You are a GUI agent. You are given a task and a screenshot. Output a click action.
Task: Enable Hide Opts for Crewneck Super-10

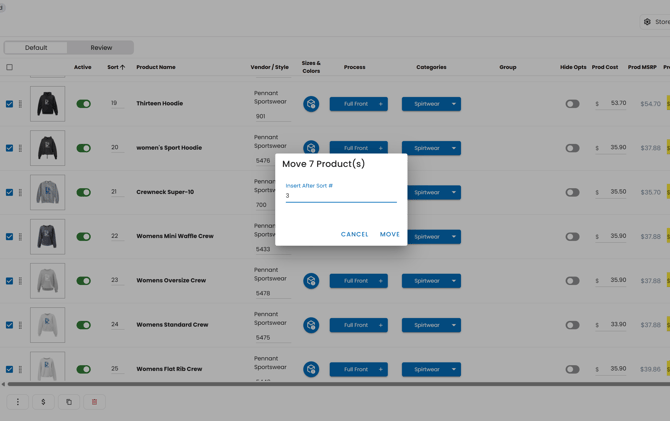pyautogui.click(x=572, y=192)
